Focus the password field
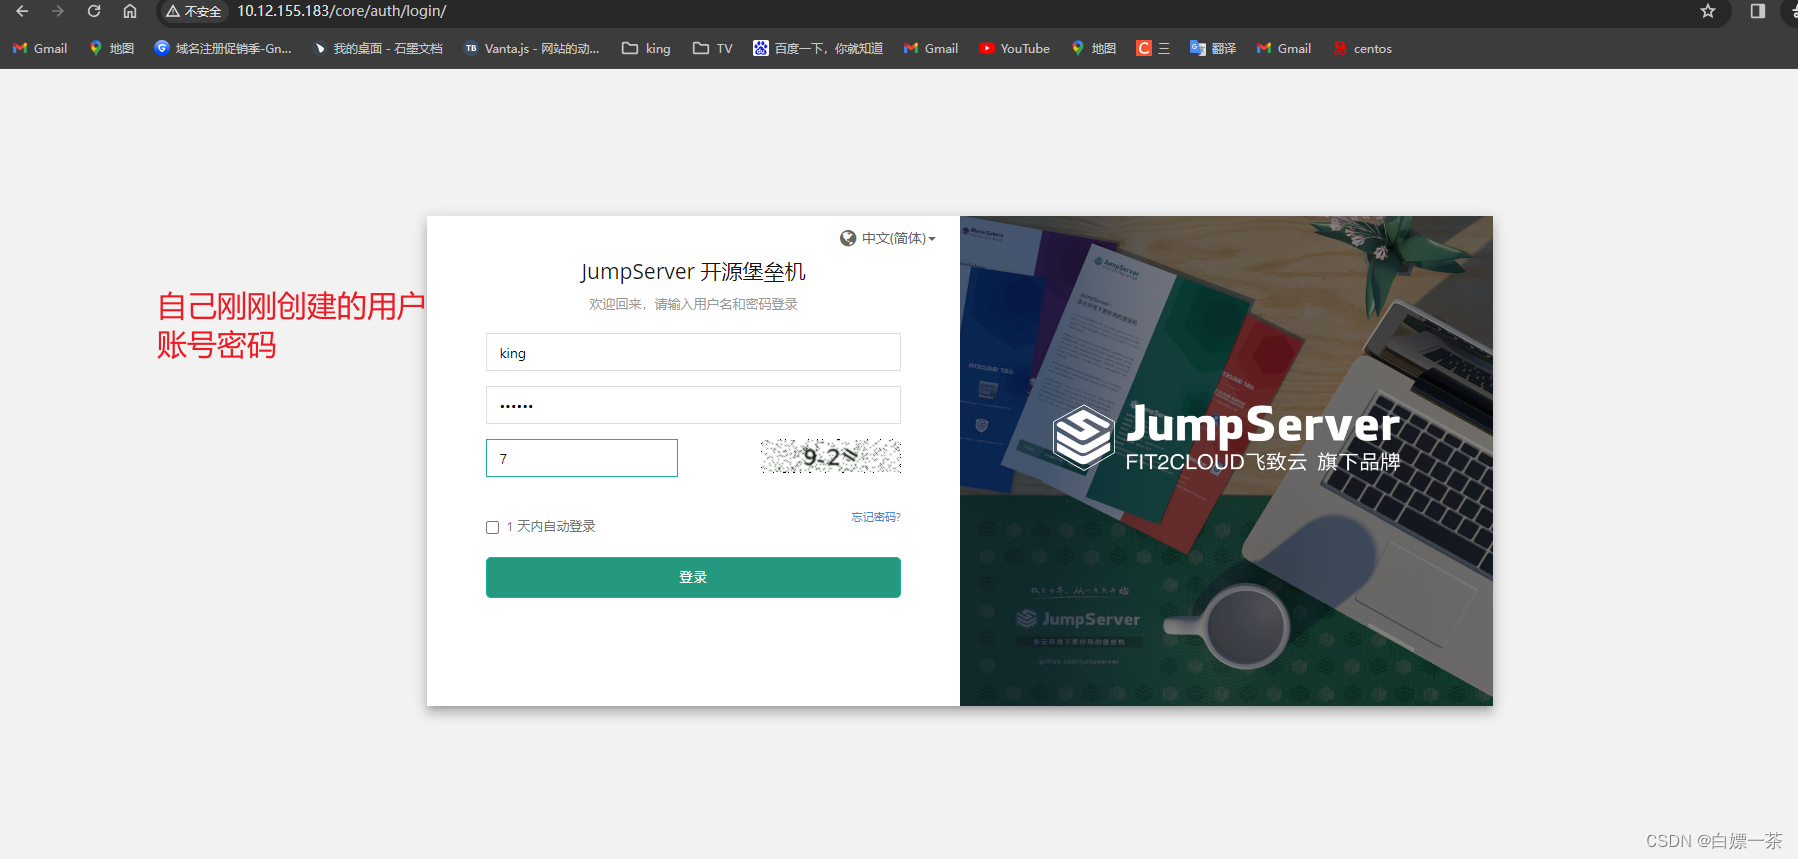This screenshot has height=859, width=1798. click(693, 405)
